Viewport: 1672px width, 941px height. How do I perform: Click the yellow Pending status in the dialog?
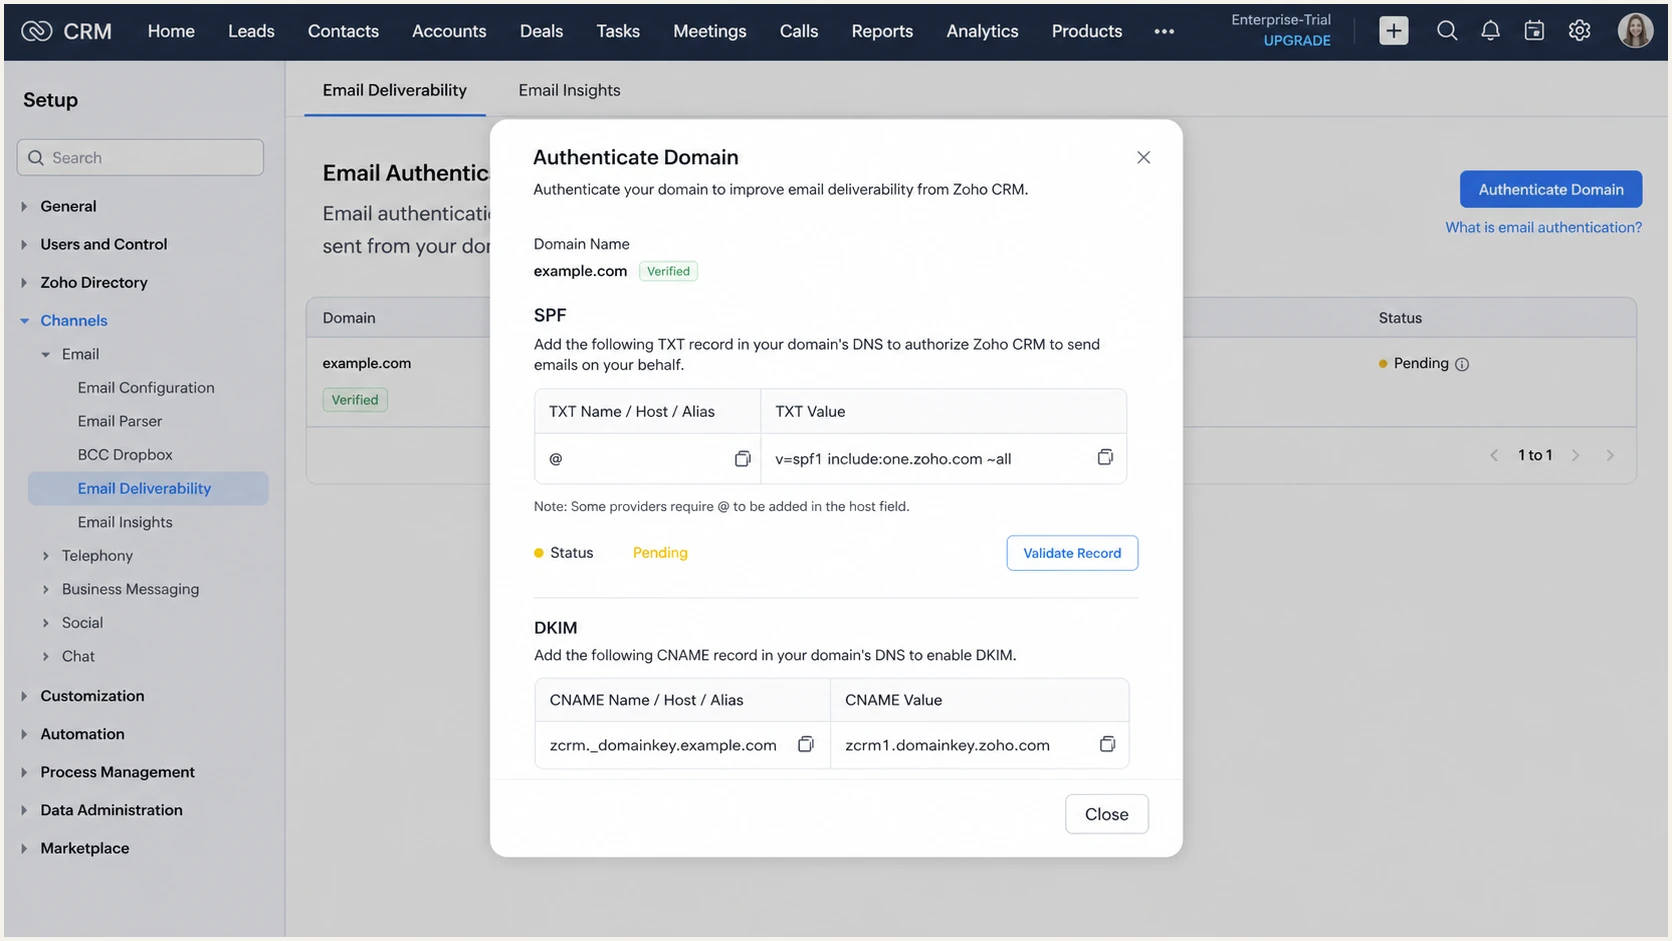pos(660,553)
